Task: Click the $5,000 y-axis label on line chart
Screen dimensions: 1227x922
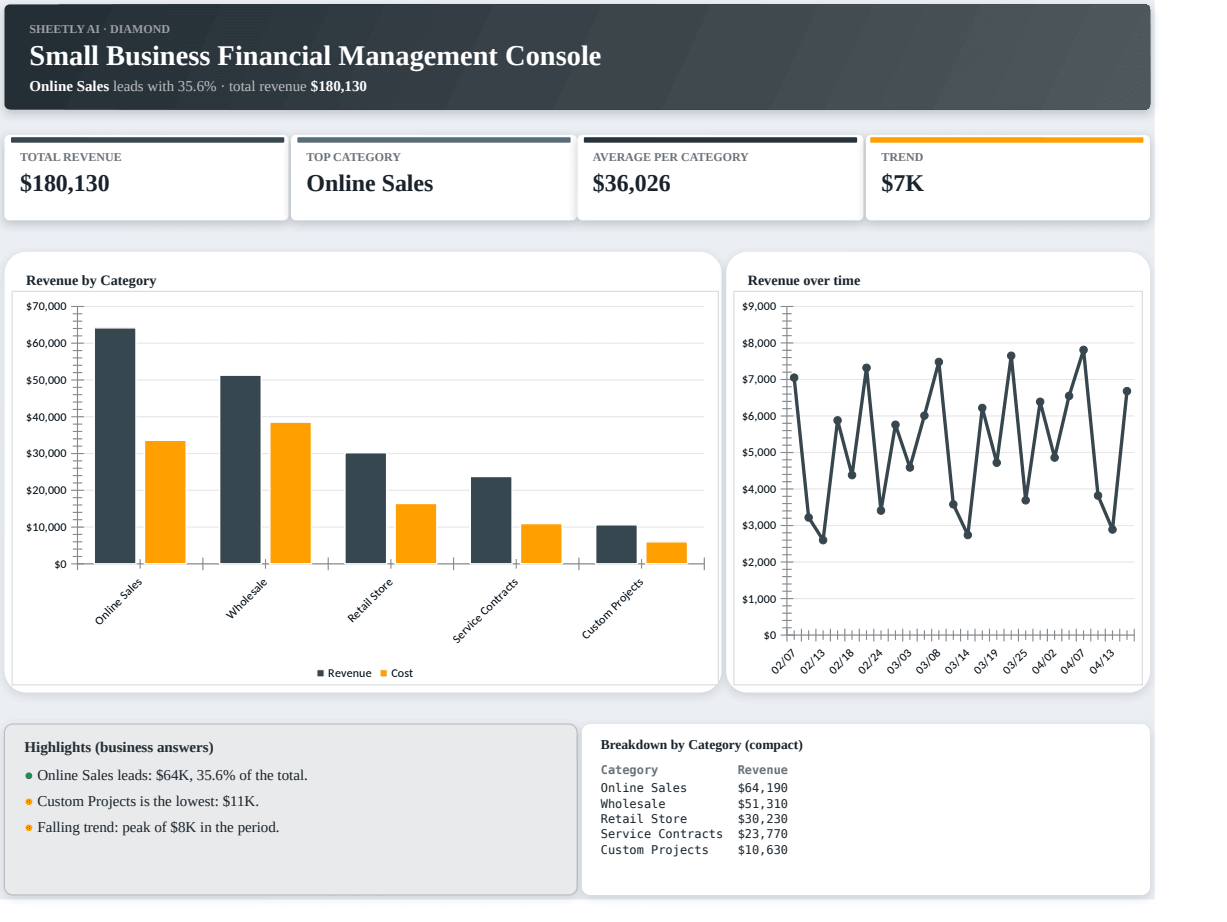Action: point(760,453)
